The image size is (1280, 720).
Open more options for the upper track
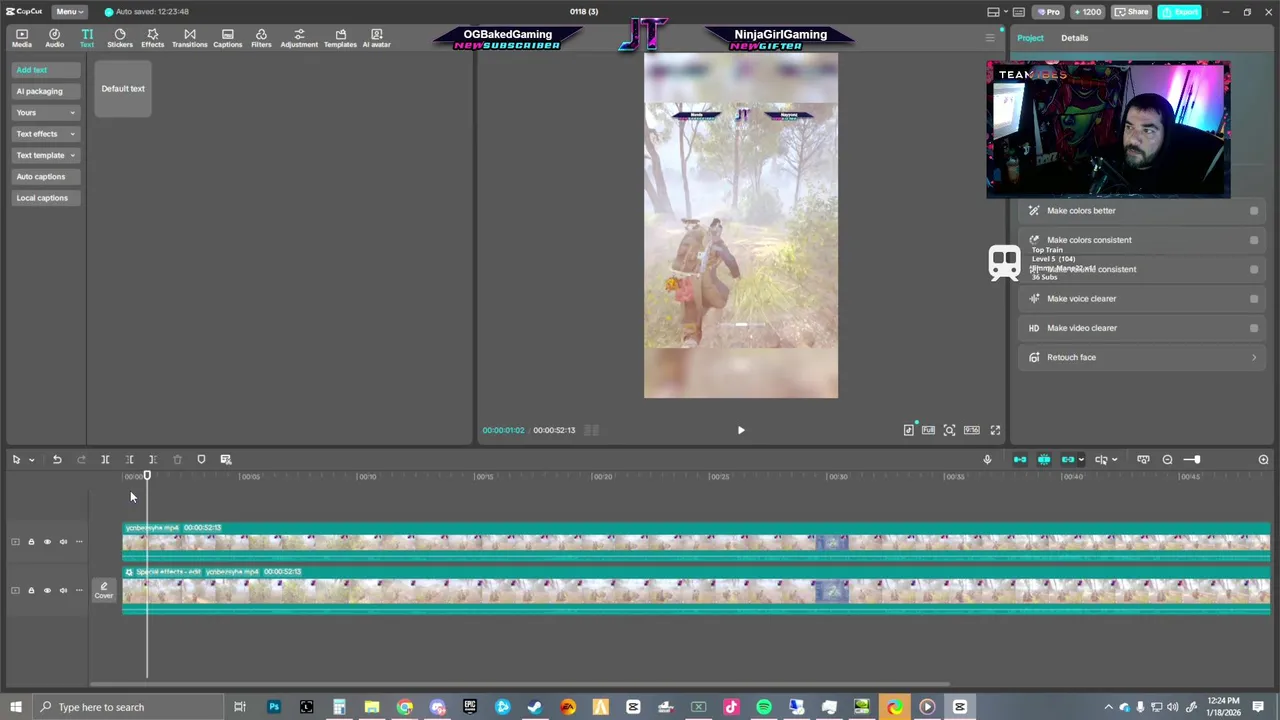pos(79,542)
